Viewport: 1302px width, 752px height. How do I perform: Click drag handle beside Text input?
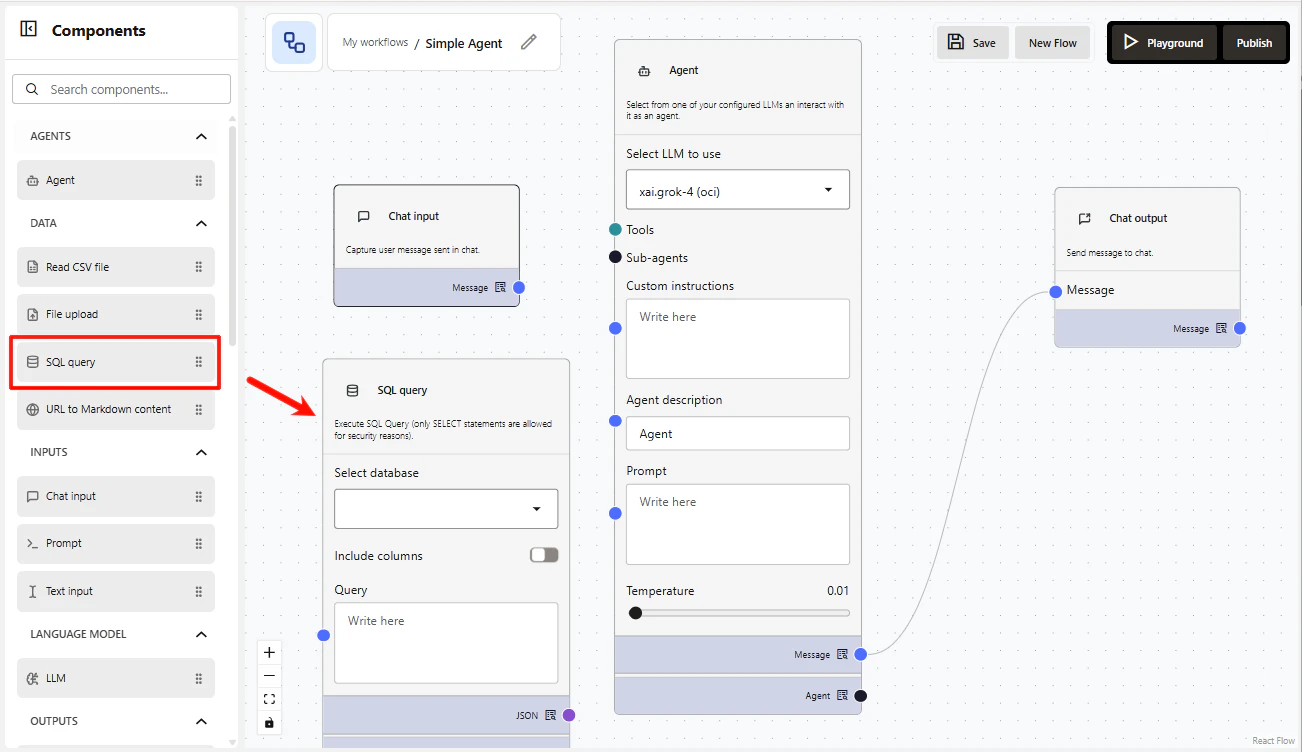pyautogui.click(x=198, y=591)
